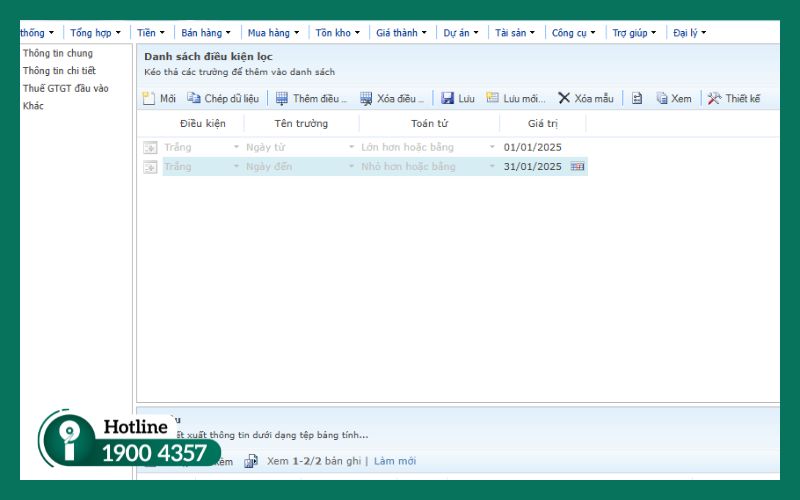The image size is (800, 500).
Task: Open the Trắng dropdown in Ngày đến row
Action: coord(236,166)
